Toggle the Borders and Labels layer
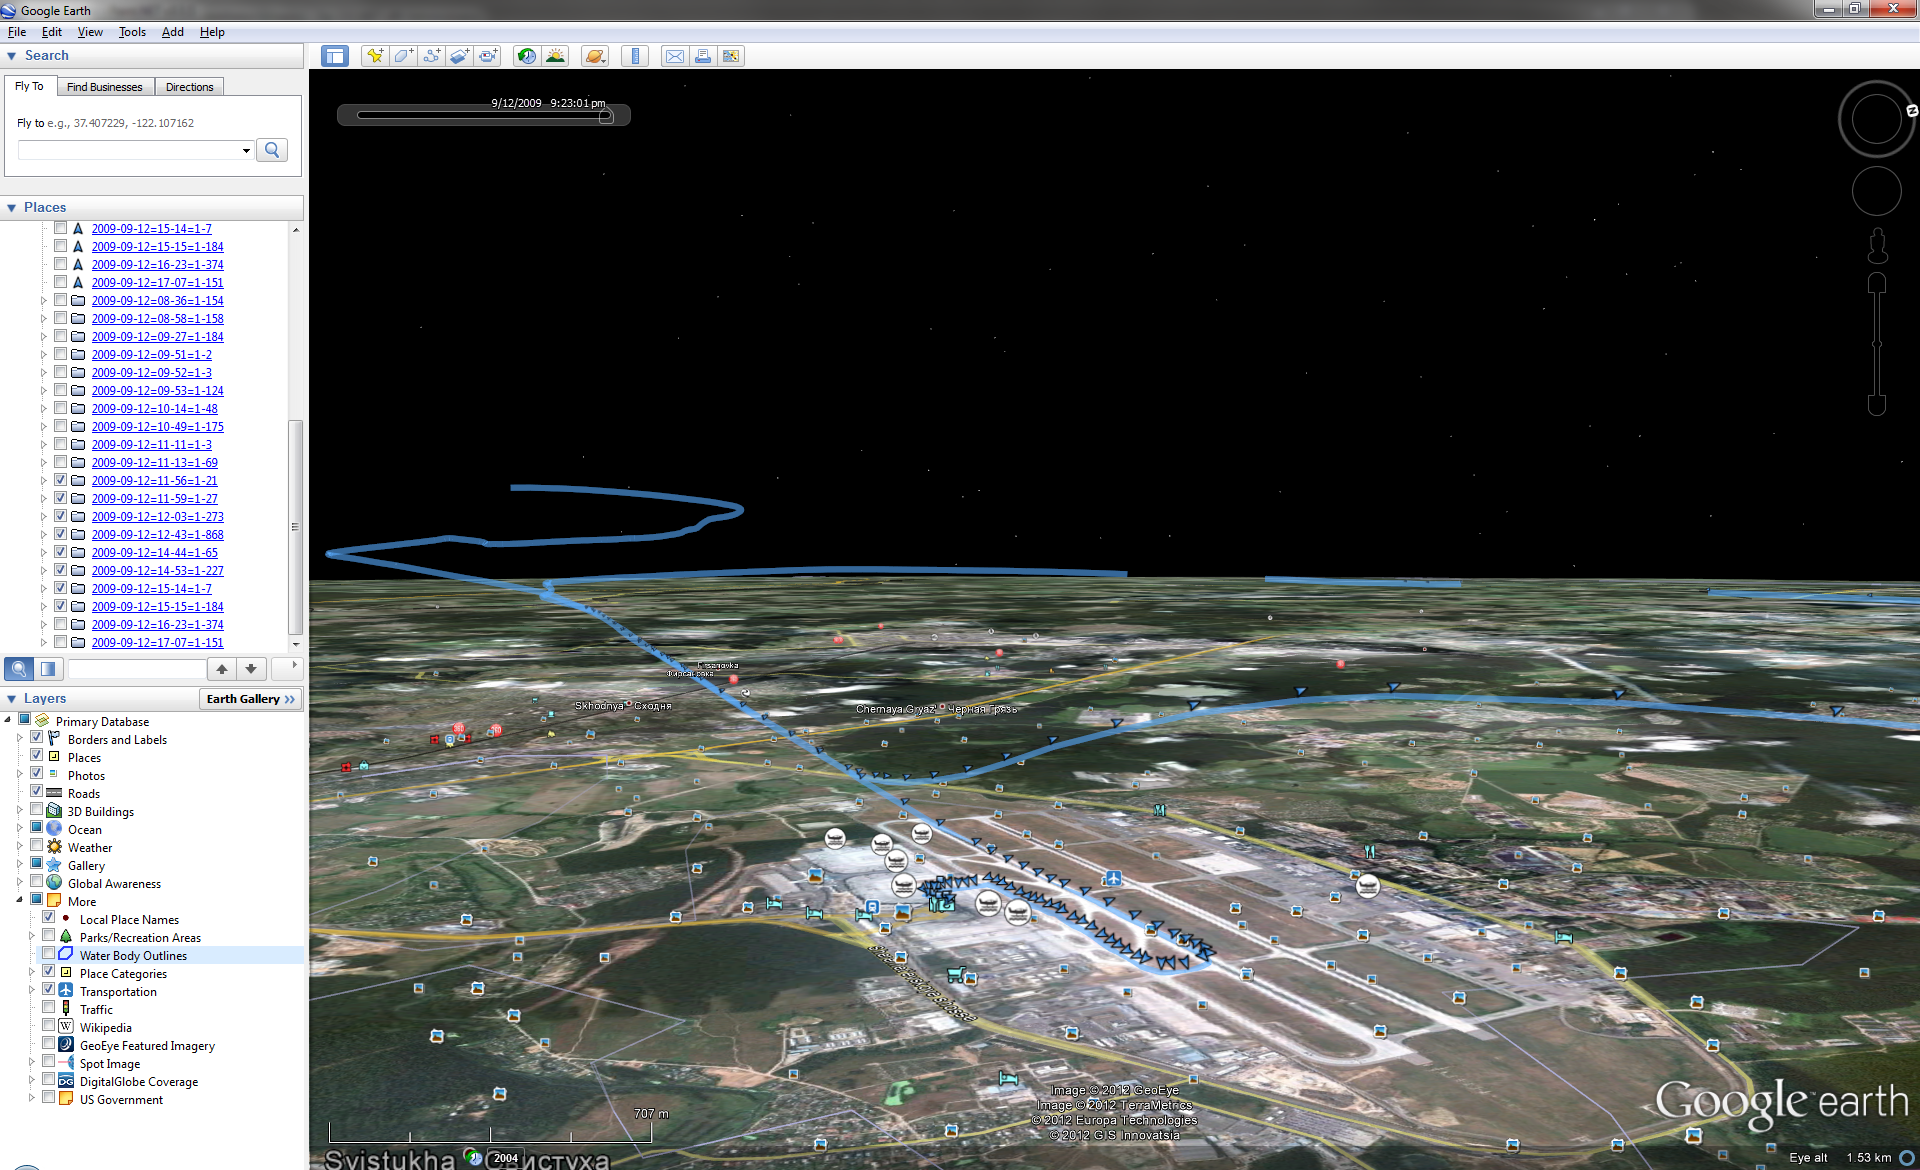 coord(37,738)
